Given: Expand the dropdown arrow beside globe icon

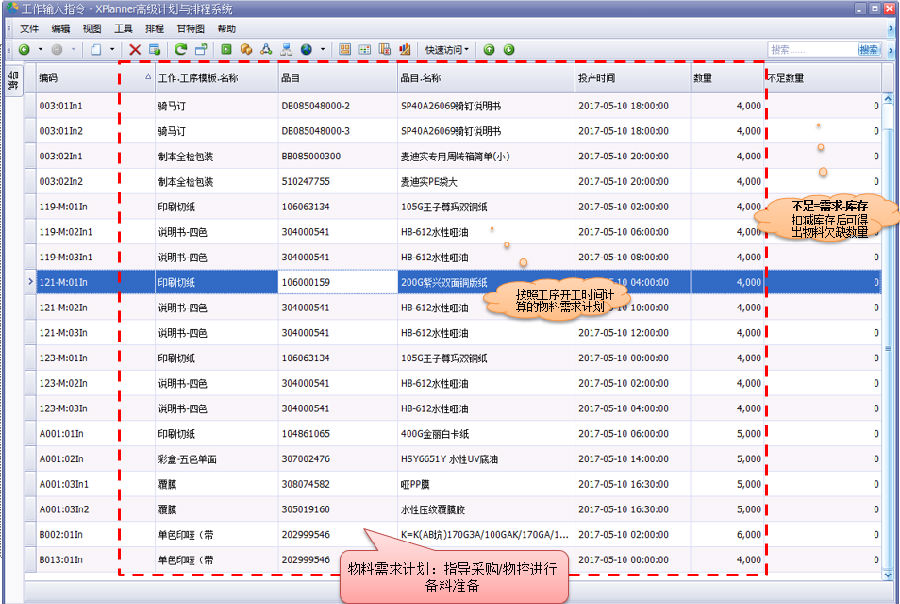Looking at the screenshot, I should 322,49.
